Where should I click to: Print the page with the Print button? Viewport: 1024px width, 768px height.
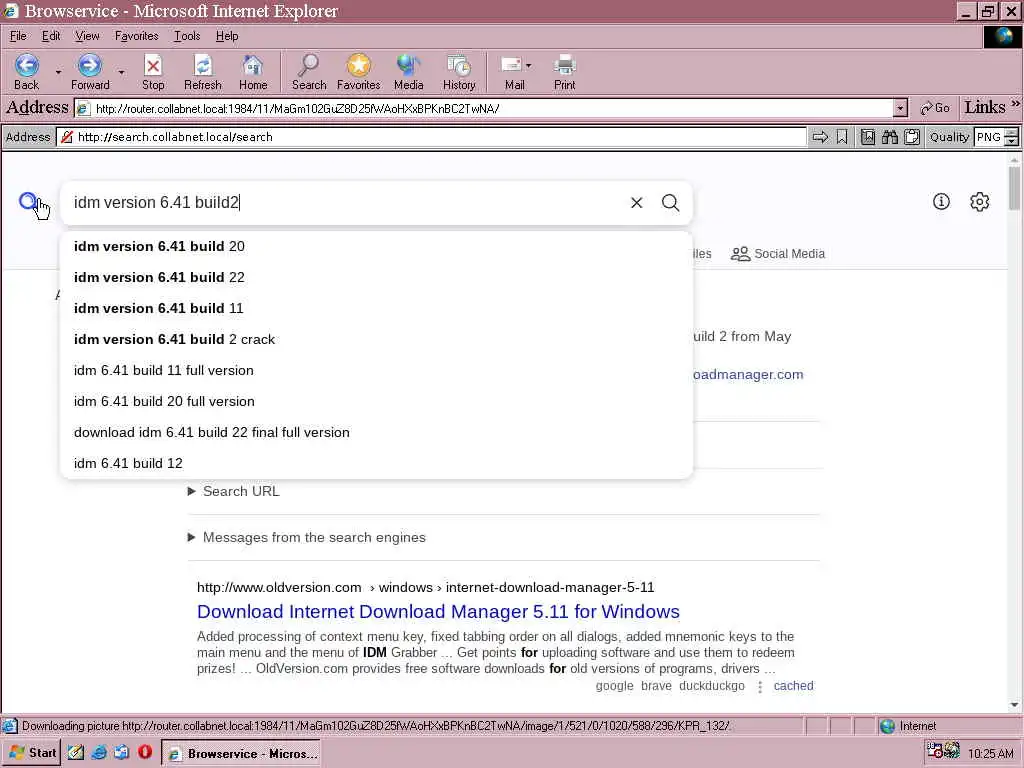click(x=565, y=72)
